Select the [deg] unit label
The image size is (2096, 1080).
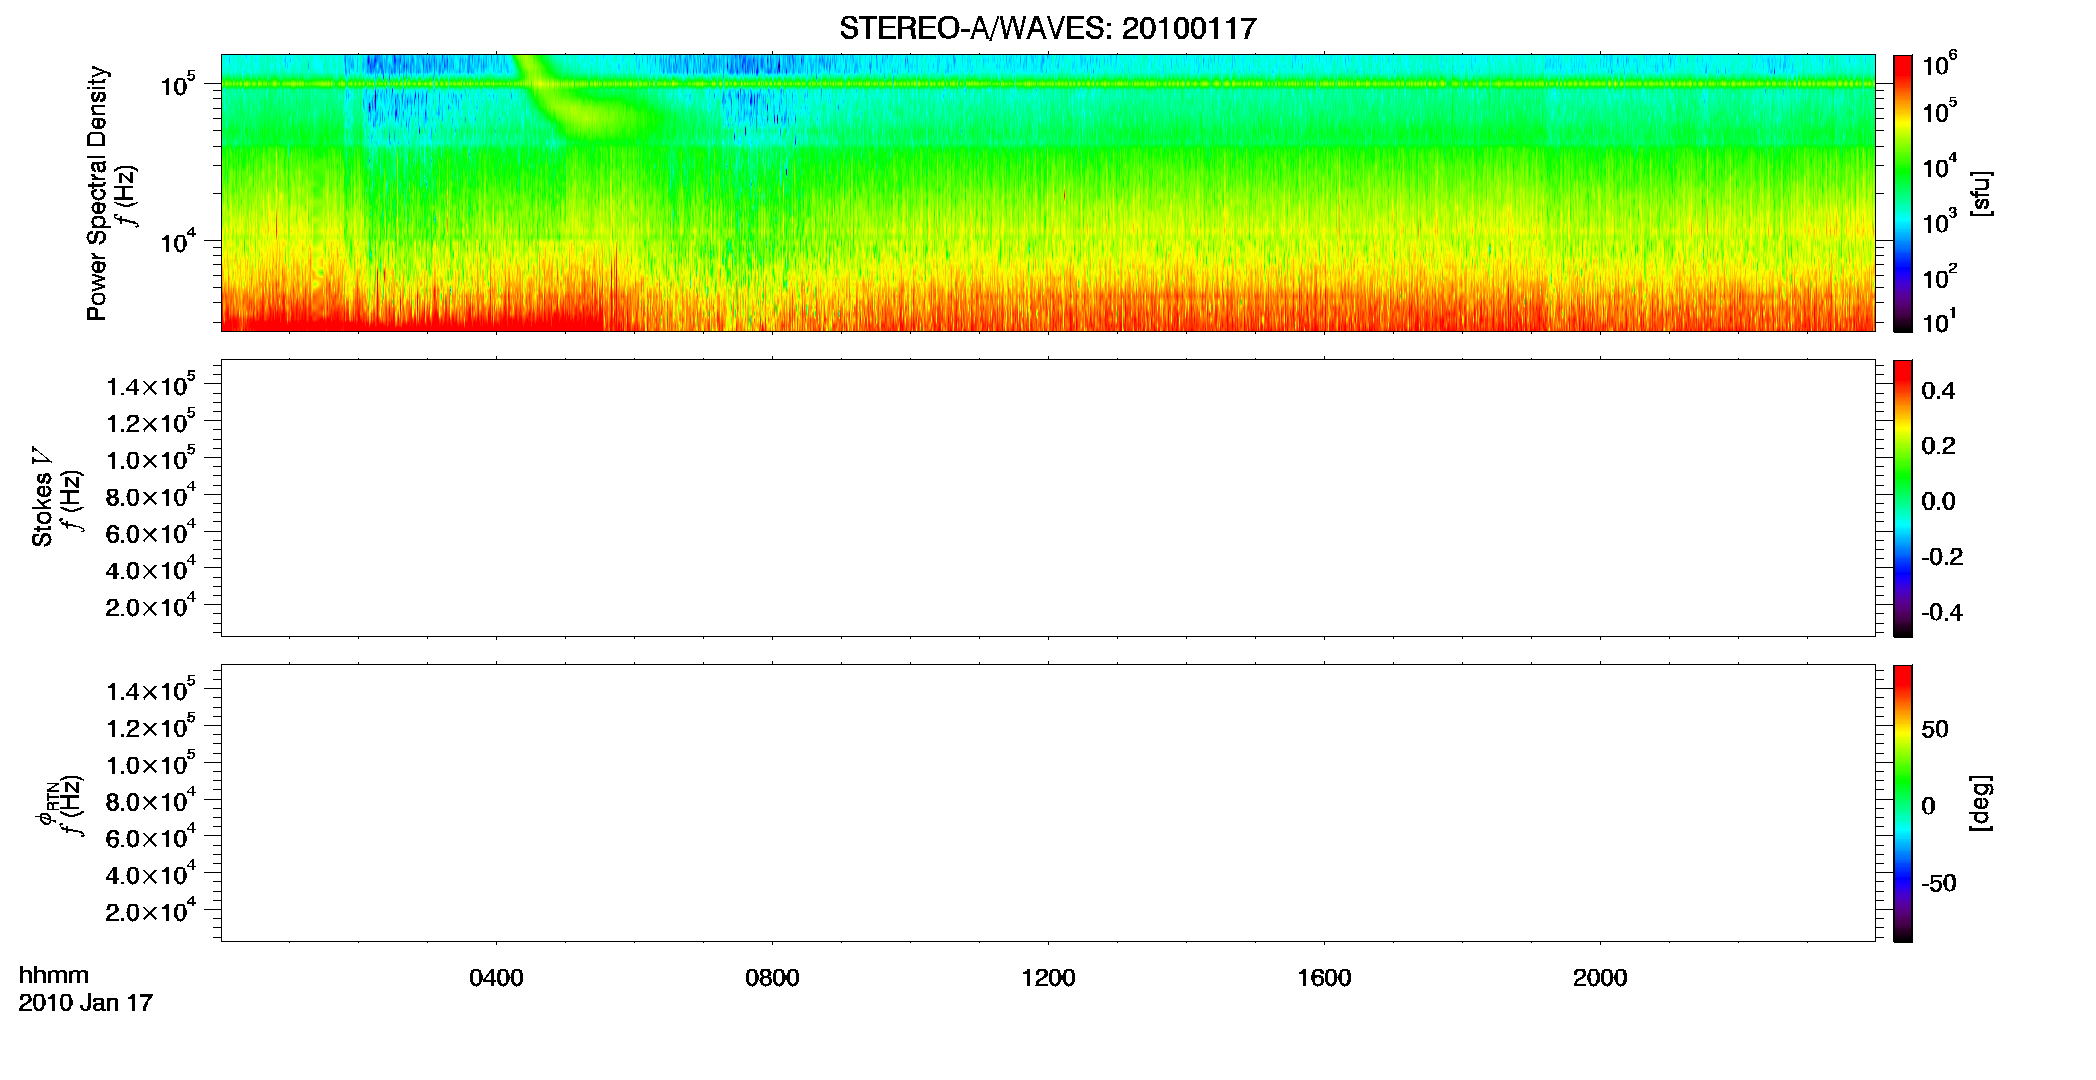click(1981, 803)
